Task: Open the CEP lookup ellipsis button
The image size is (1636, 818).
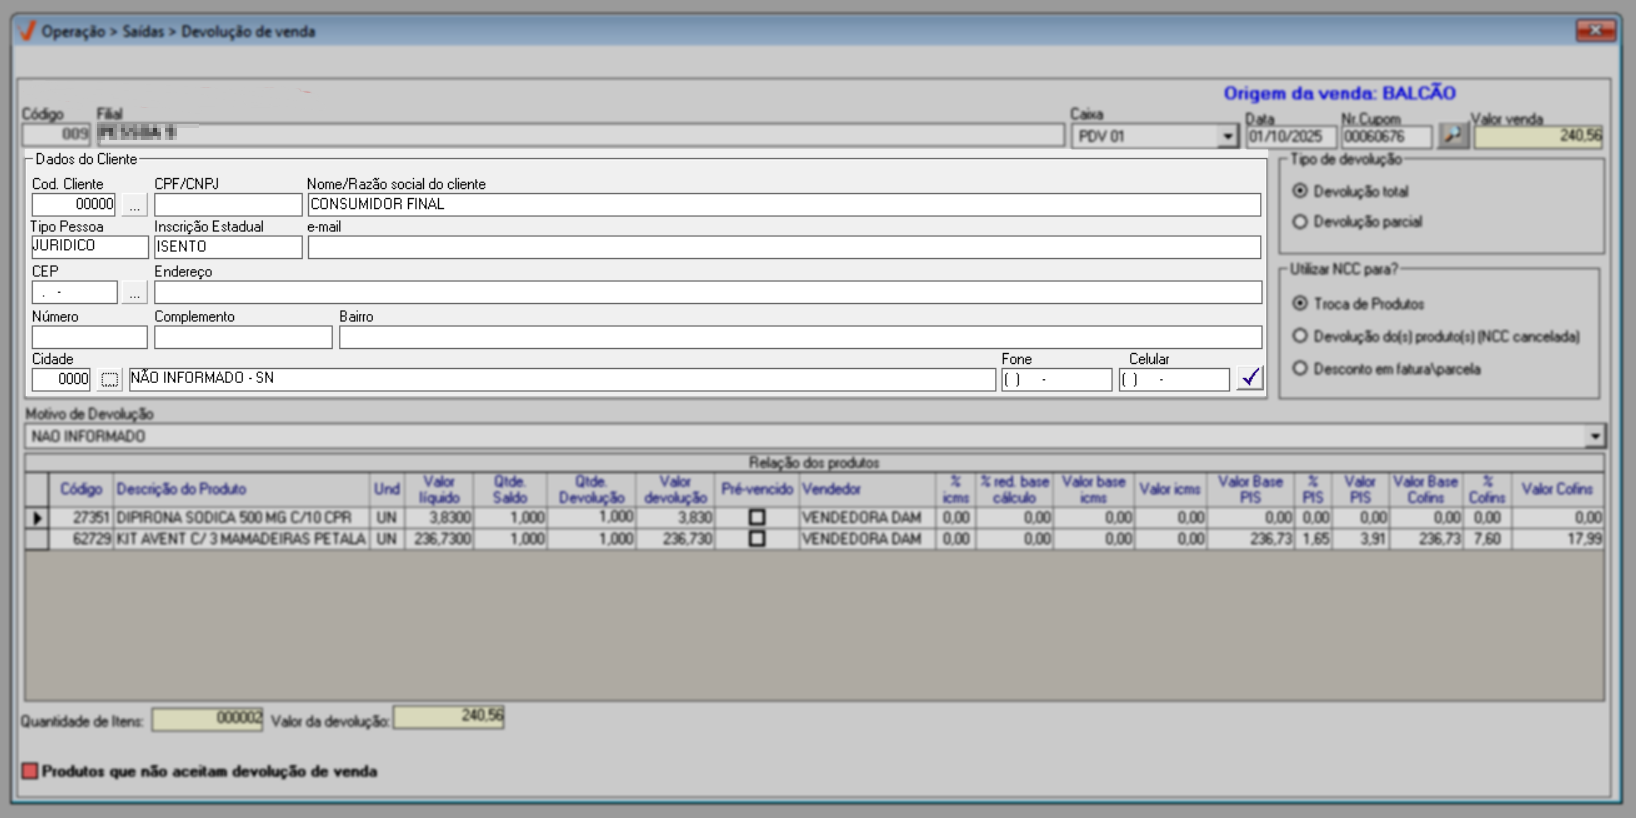Action: point(134,293)
